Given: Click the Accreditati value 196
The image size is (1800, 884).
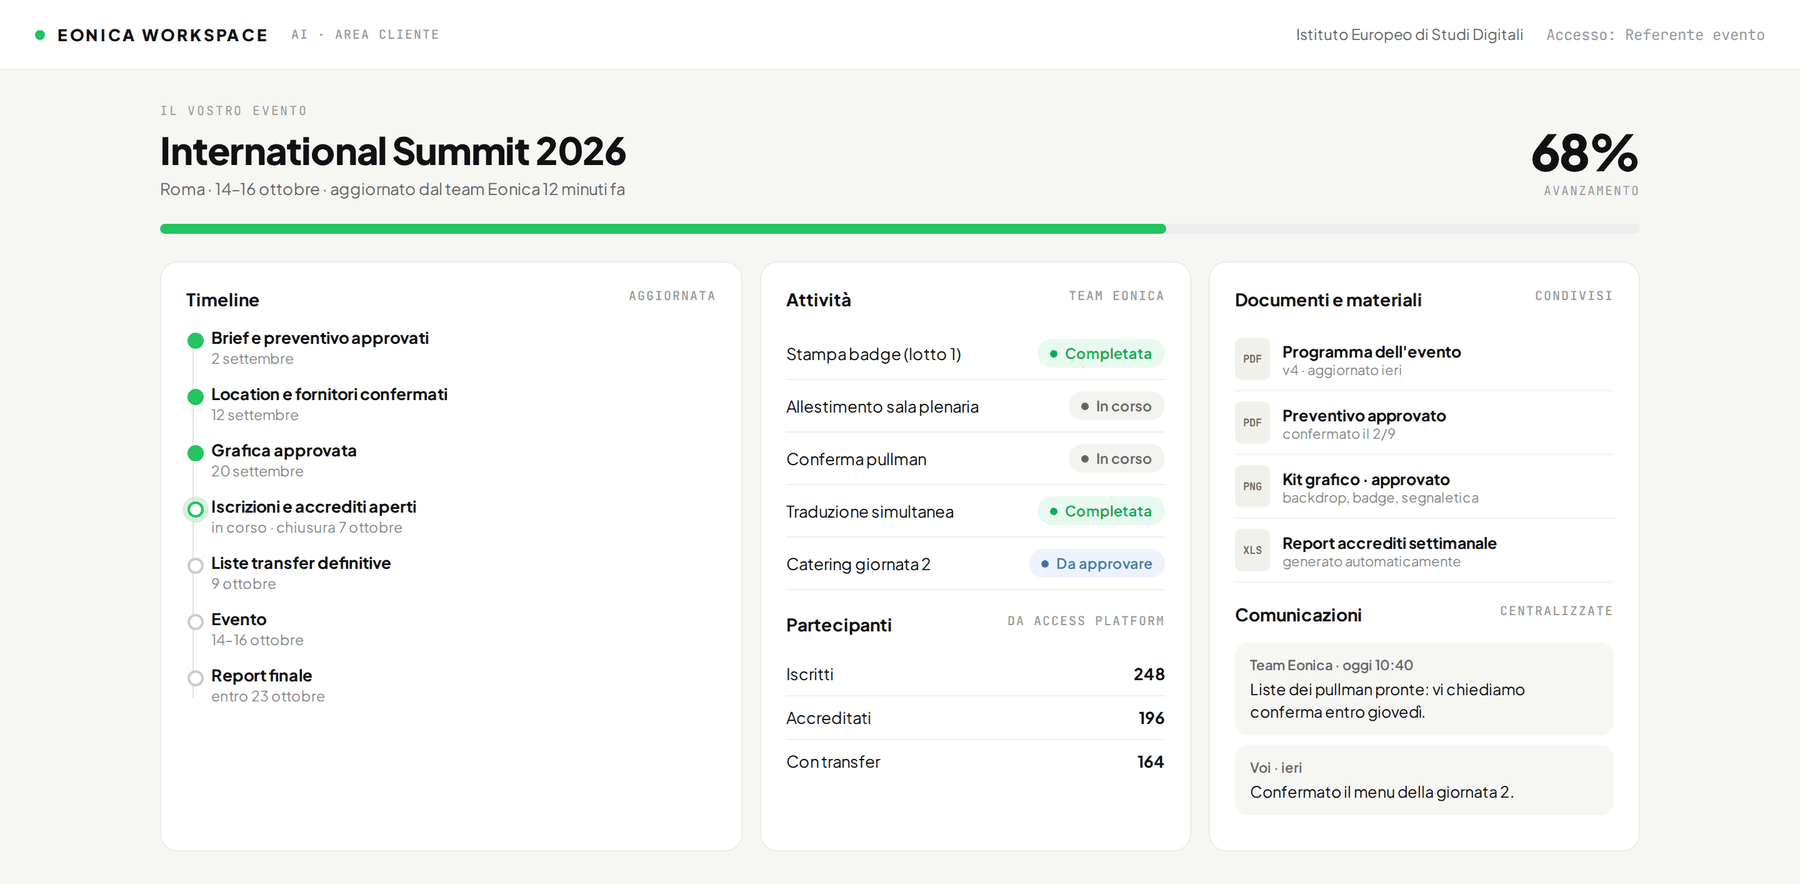Looking at the screenshot, I should [1151, 718].
